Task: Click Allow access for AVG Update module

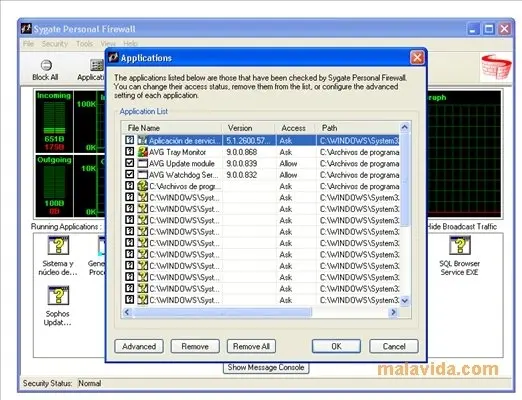Action: pyautogui.click(x=288, y=164)
